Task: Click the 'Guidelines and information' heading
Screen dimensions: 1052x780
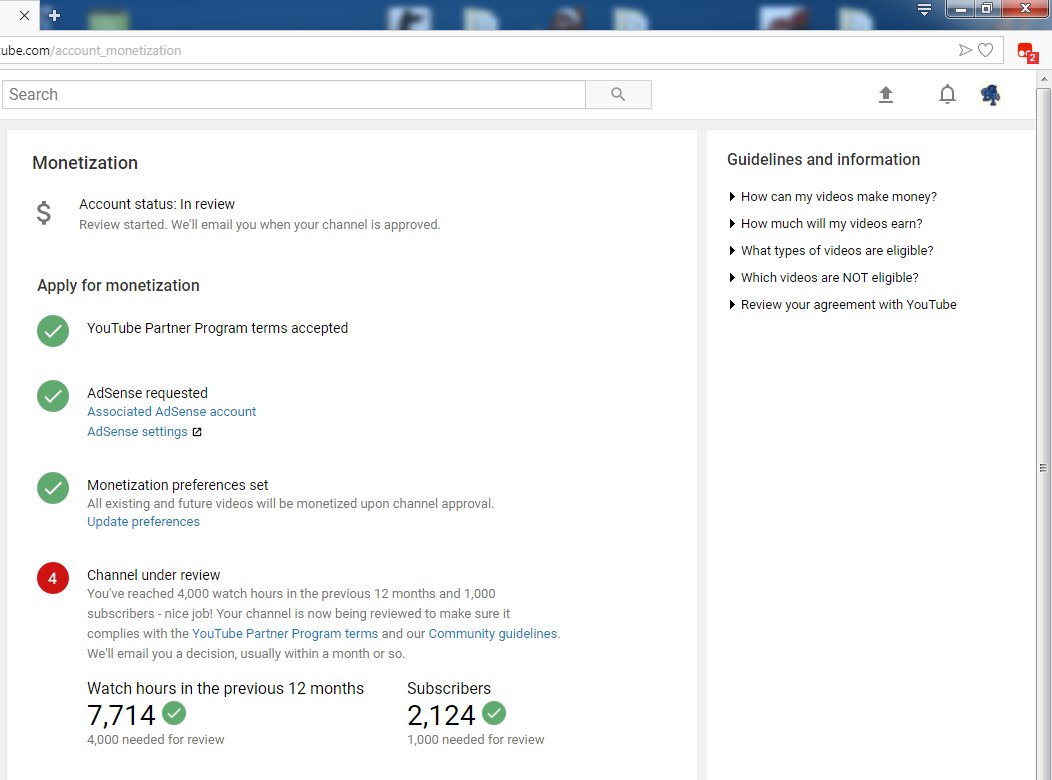Action: pos(823,160)
